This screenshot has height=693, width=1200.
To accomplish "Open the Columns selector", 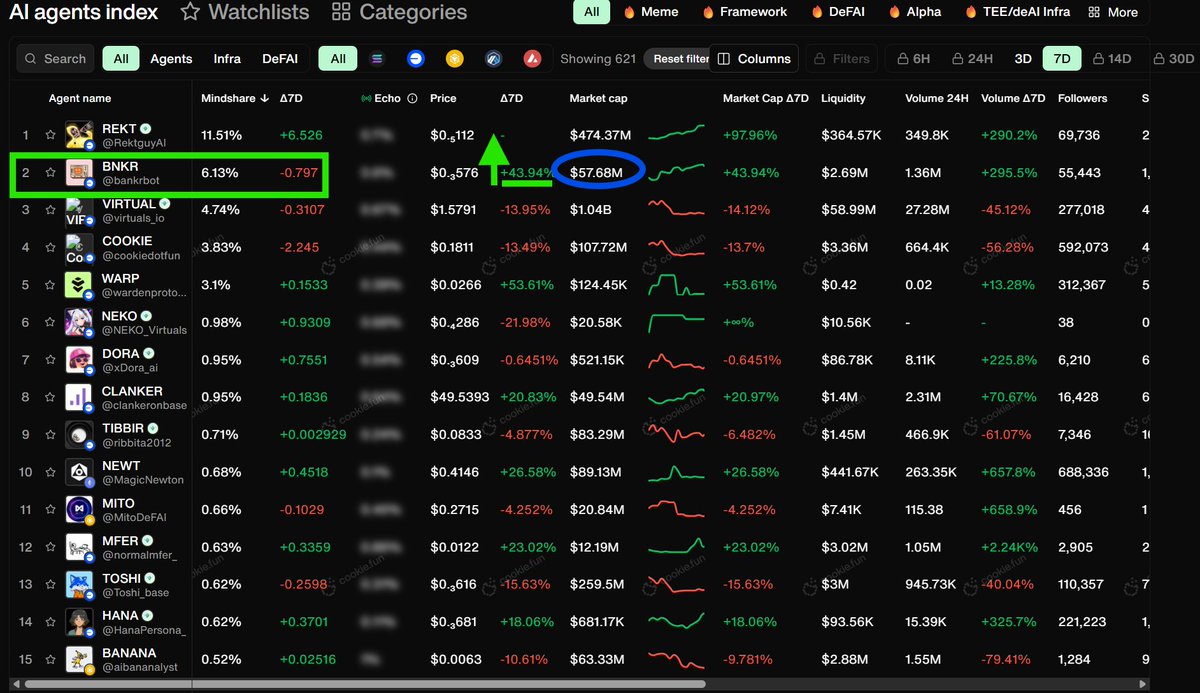I will 754,58.
